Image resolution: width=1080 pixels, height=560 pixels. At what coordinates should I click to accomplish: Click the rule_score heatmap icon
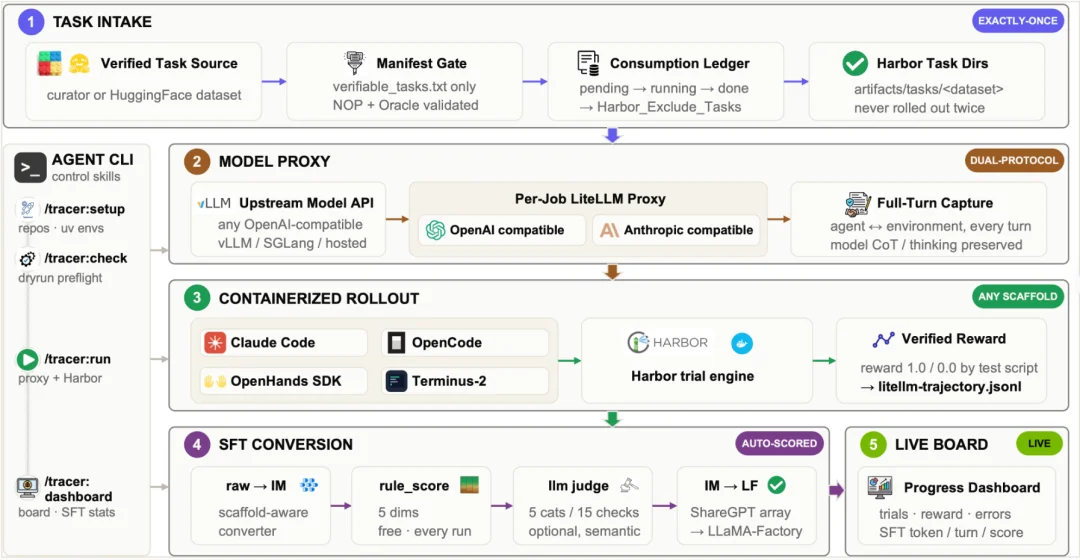pyautogui.click(x=469, y=485)
